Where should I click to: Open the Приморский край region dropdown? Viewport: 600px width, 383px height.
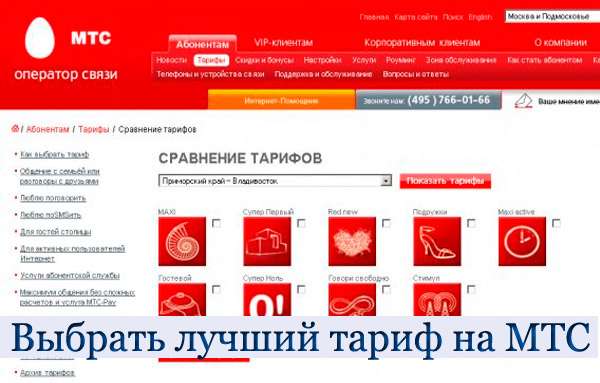[x=275, y=181]
